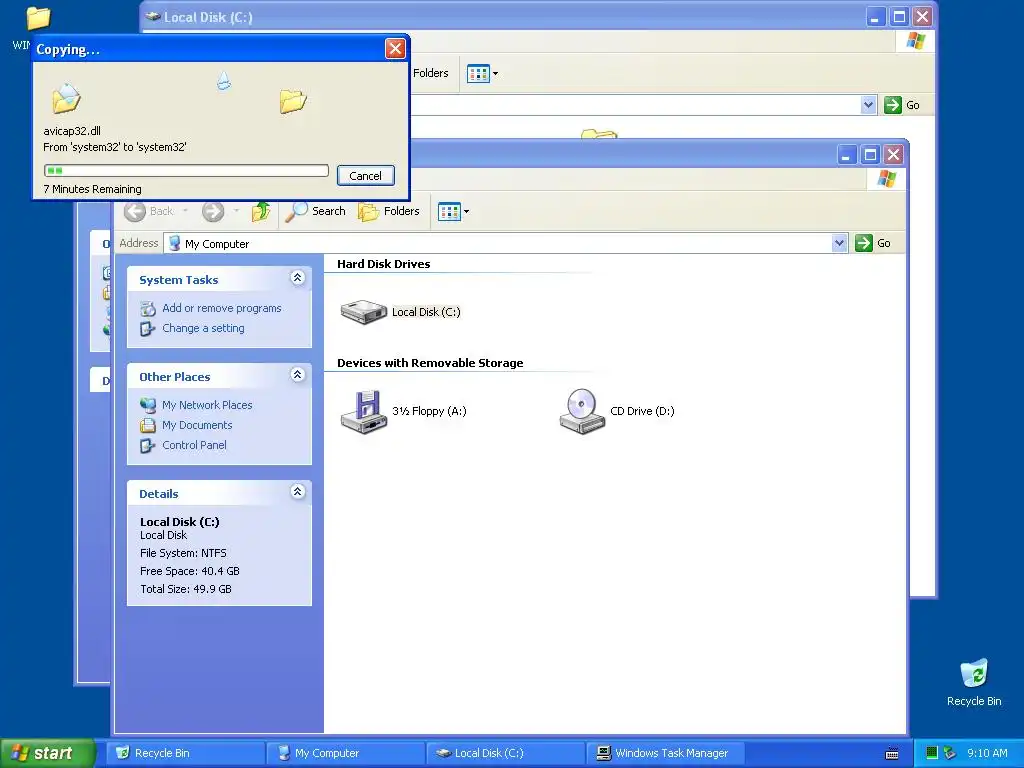Select the desktop folder icon at top-left

(x=37, y=18)
